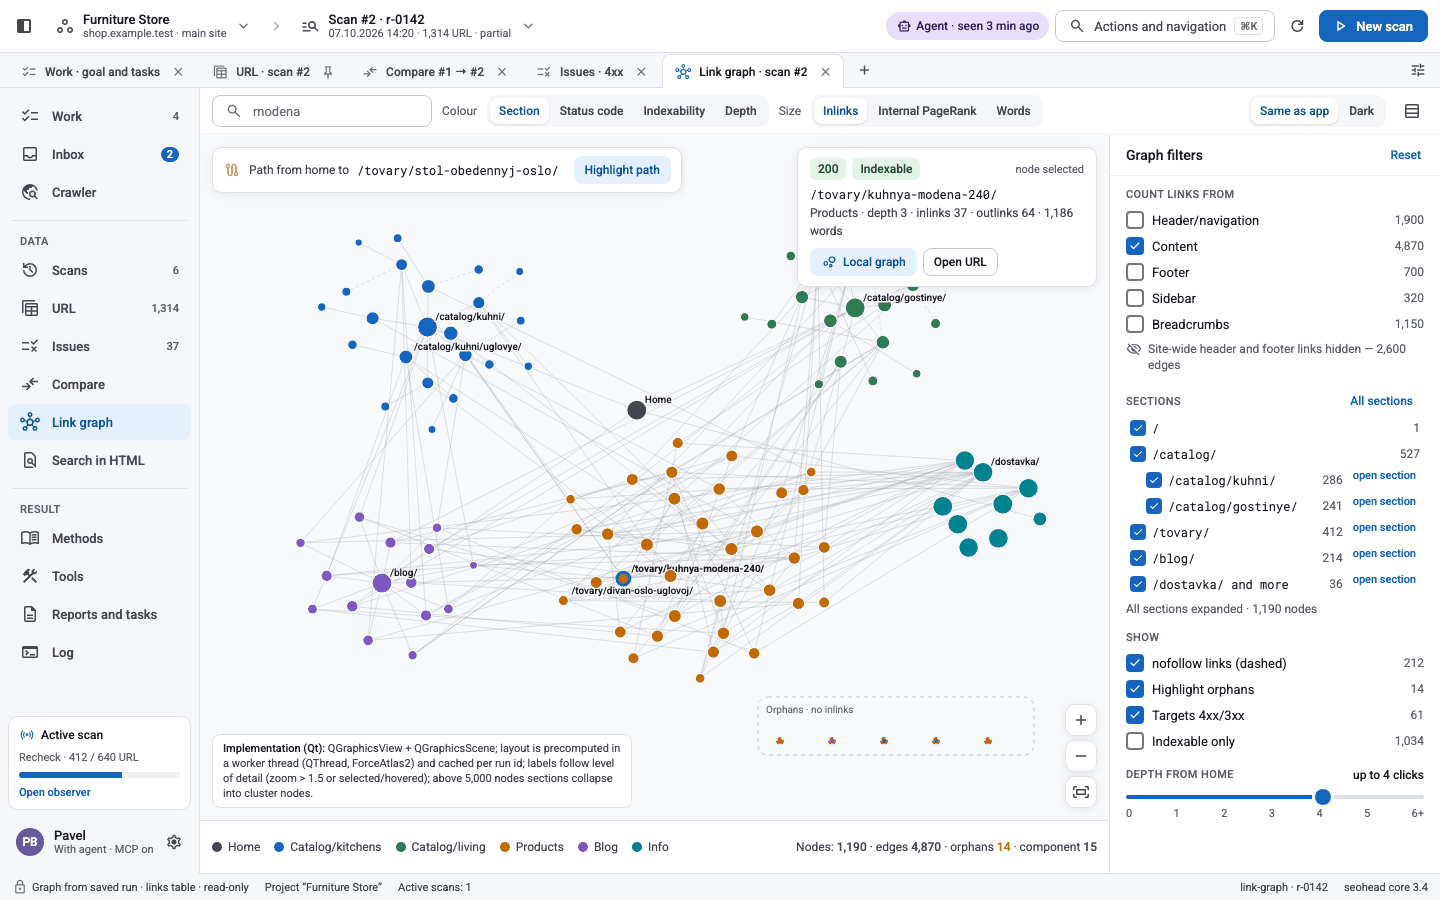
Task: Enable Footer links checkbox
Action: [1135, 272]
